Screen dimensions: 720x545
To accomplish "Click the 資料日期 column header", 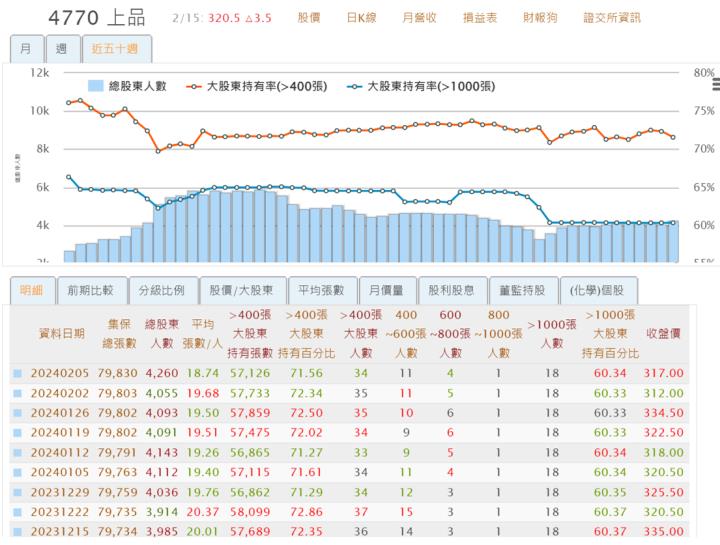I will pyautogui.click(x=62, y=334).
